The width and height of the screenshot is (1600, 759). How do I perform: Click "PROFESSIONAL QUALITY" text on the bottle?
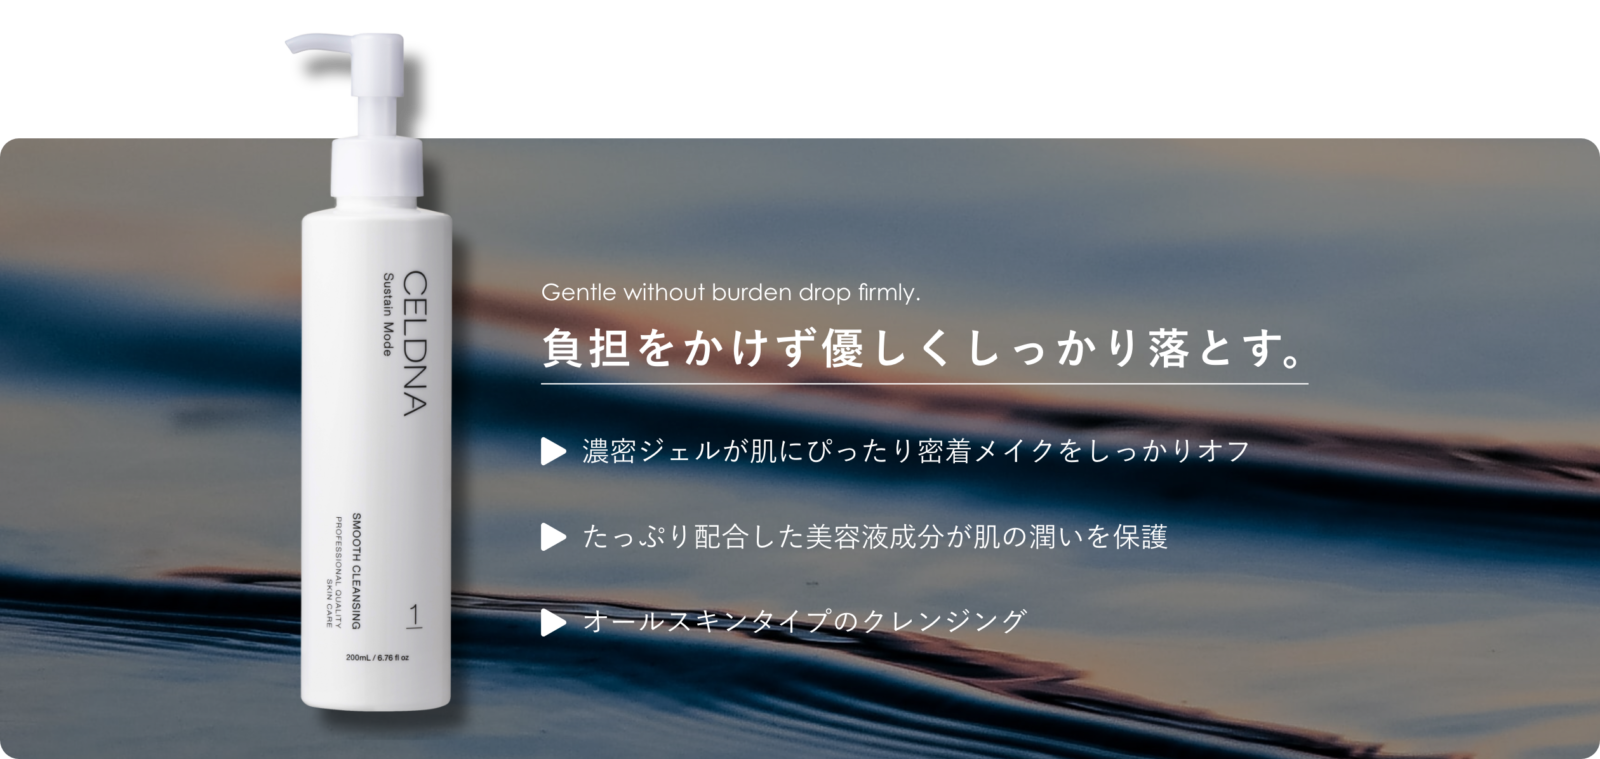[x=339, y=572]
